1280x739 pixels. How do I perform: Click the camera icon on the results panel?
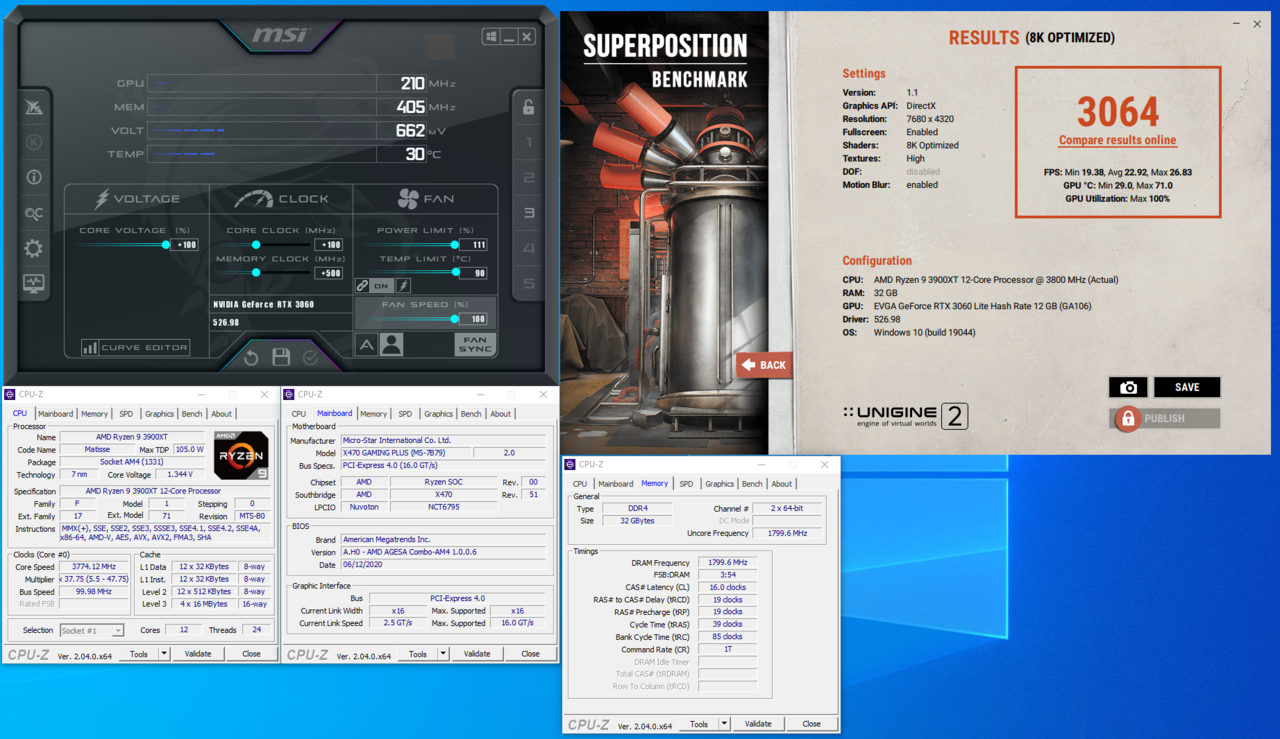(x=1129, y=387)
